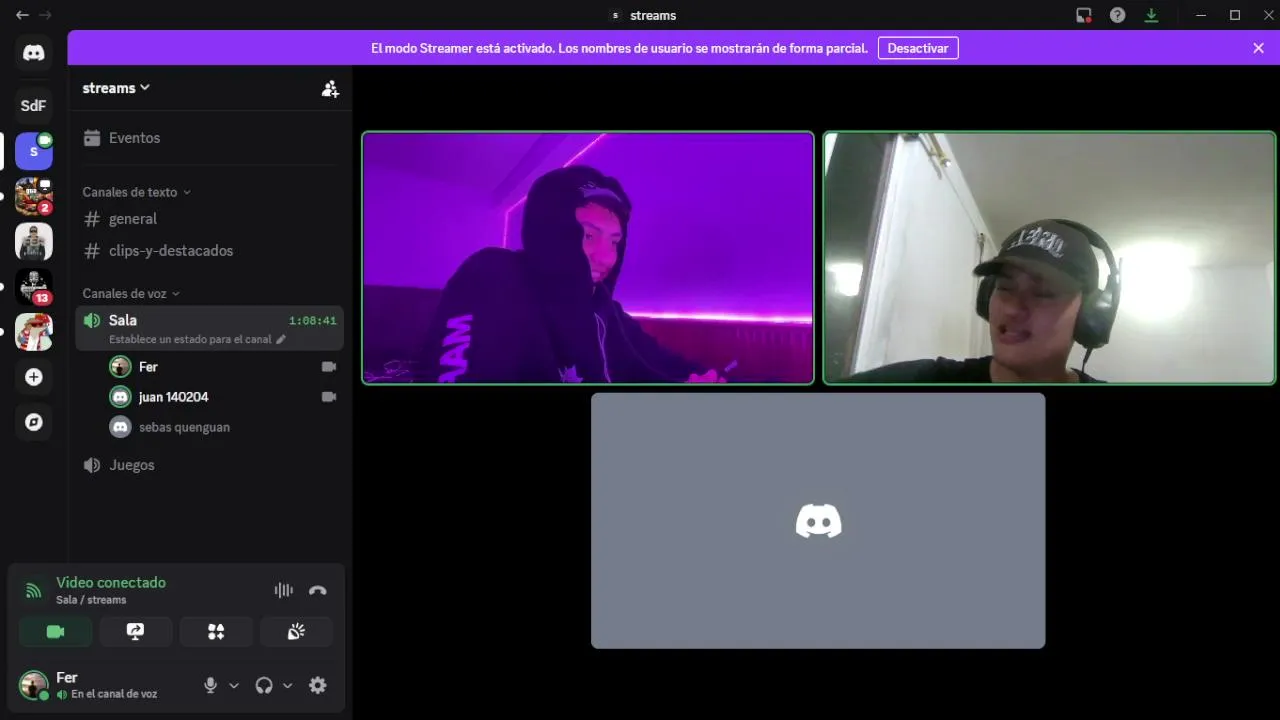Open Sala / streams link
This screenshot has width=1280, height=720.
91,600
